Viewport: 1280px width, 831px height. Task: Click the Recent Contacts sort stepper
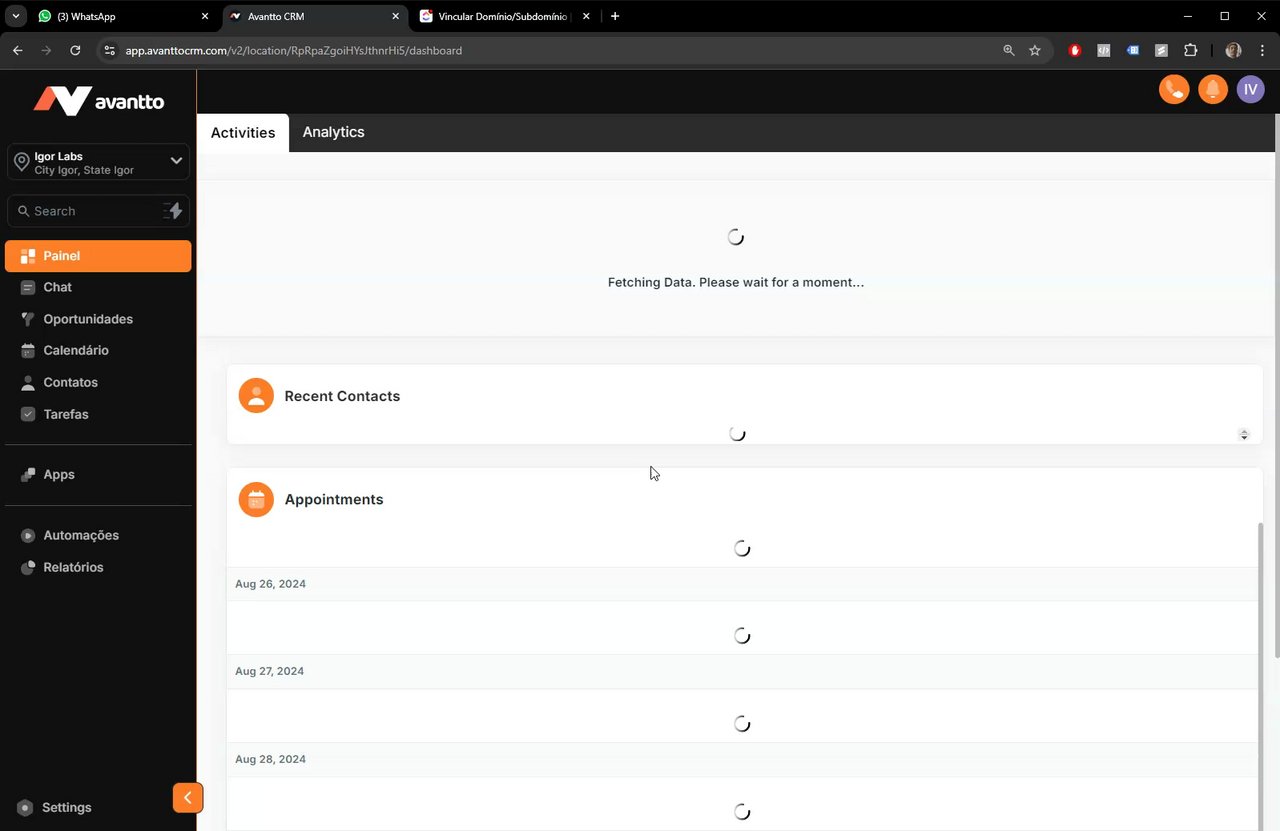1244,434
